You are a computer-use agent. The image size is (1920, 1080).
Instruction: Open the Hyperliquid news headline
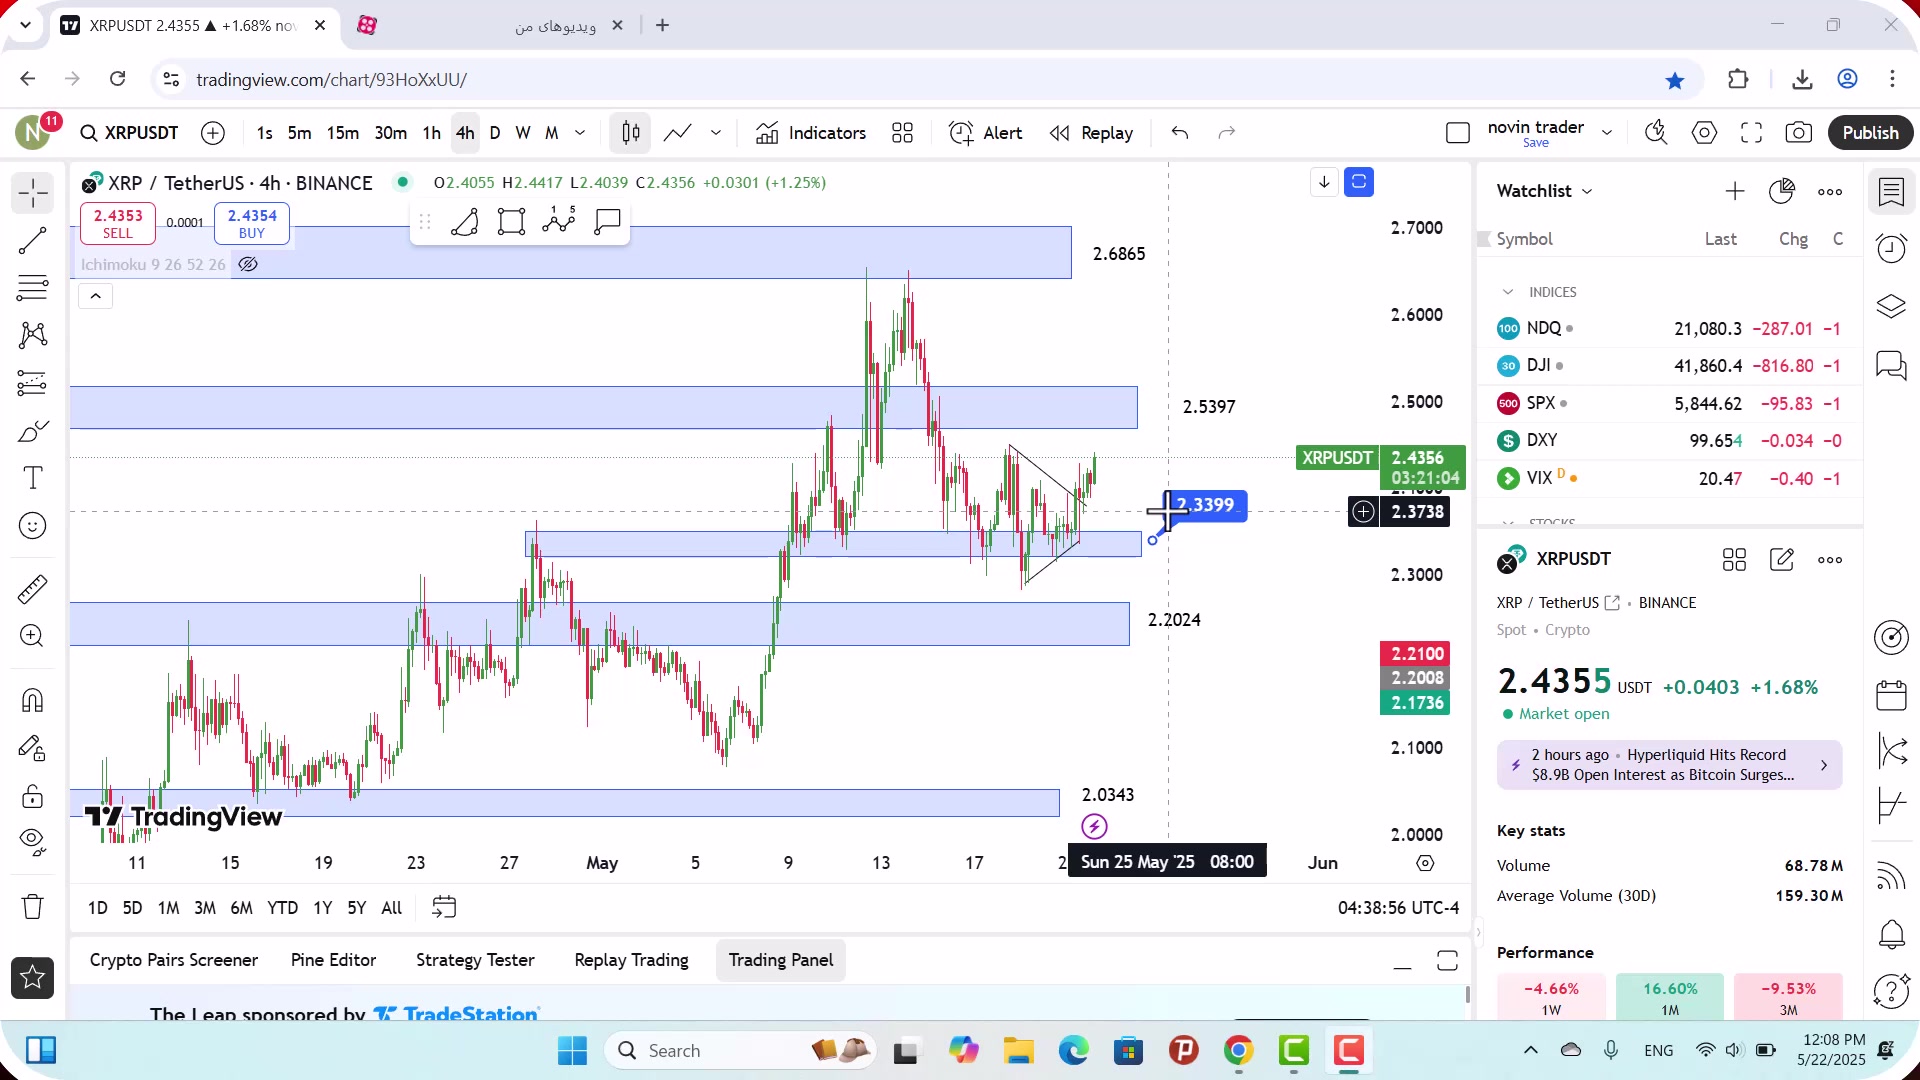pos(1669,765)
